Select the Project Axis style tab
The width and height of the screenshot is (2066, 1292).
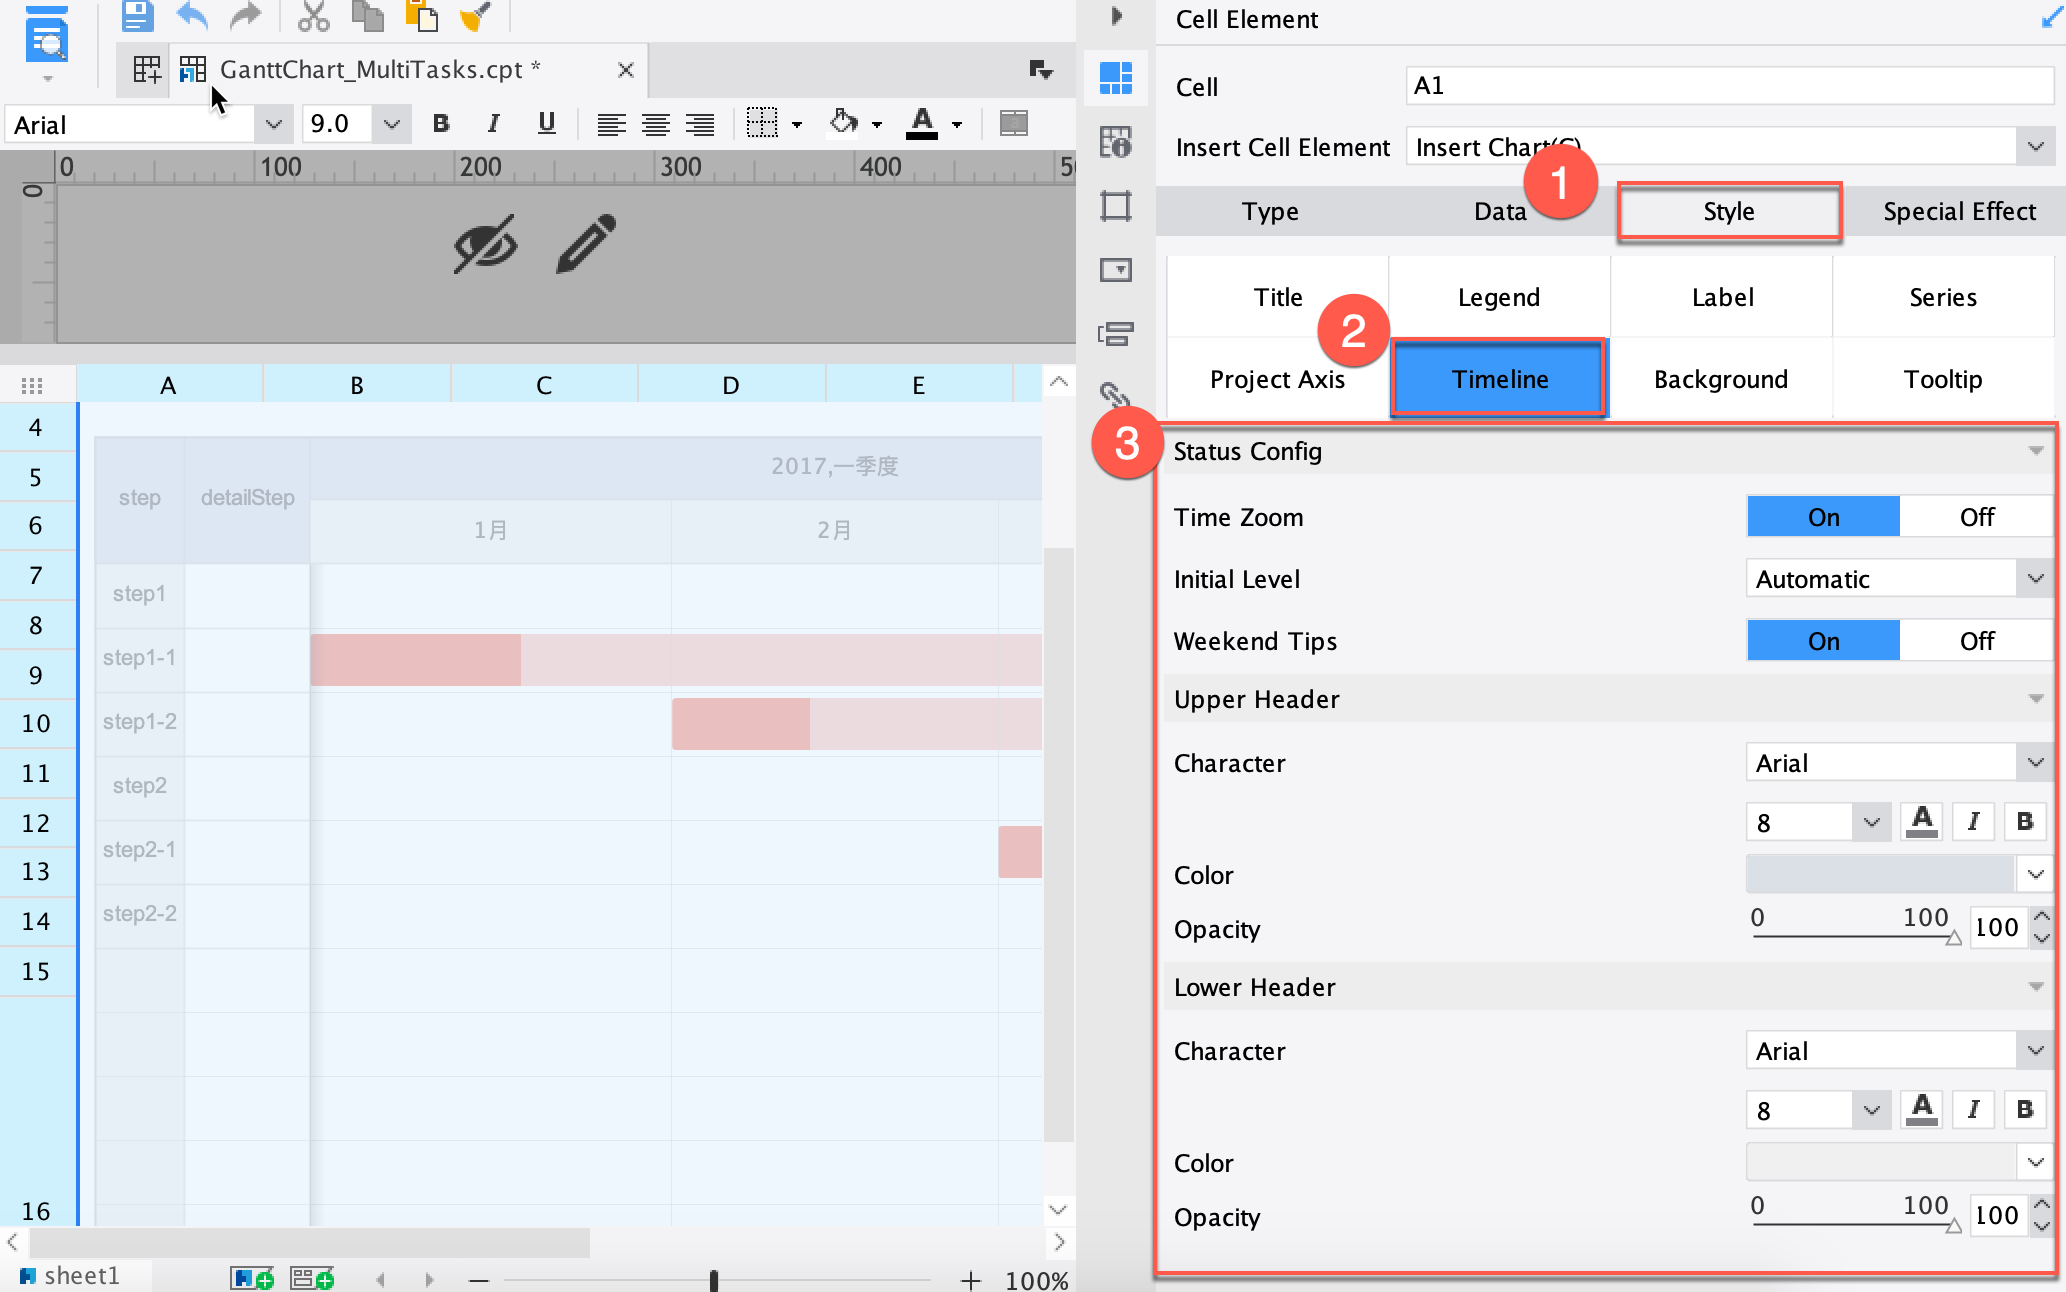pos(1277,379)
